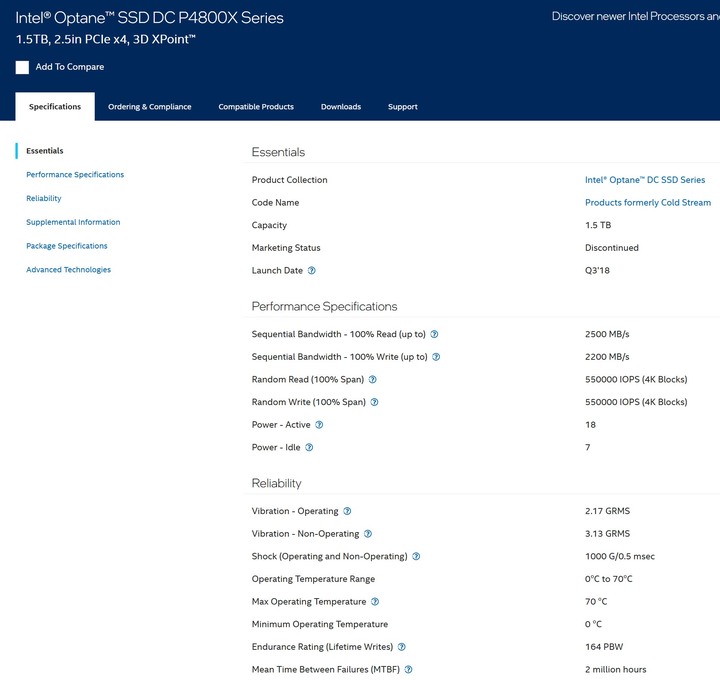Open Random Write (100% Span) info icon
The width and height of the screenshot is (720, 680).
pyautogui.click(x=374, y=402)
